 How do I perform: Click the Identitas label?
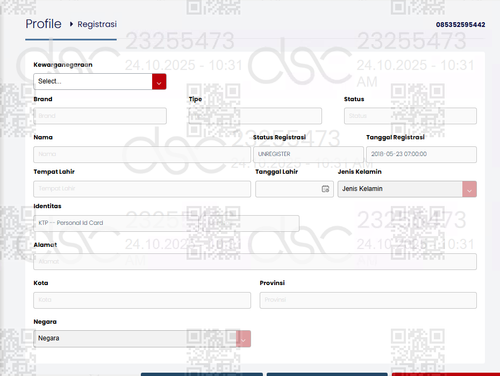47,206
